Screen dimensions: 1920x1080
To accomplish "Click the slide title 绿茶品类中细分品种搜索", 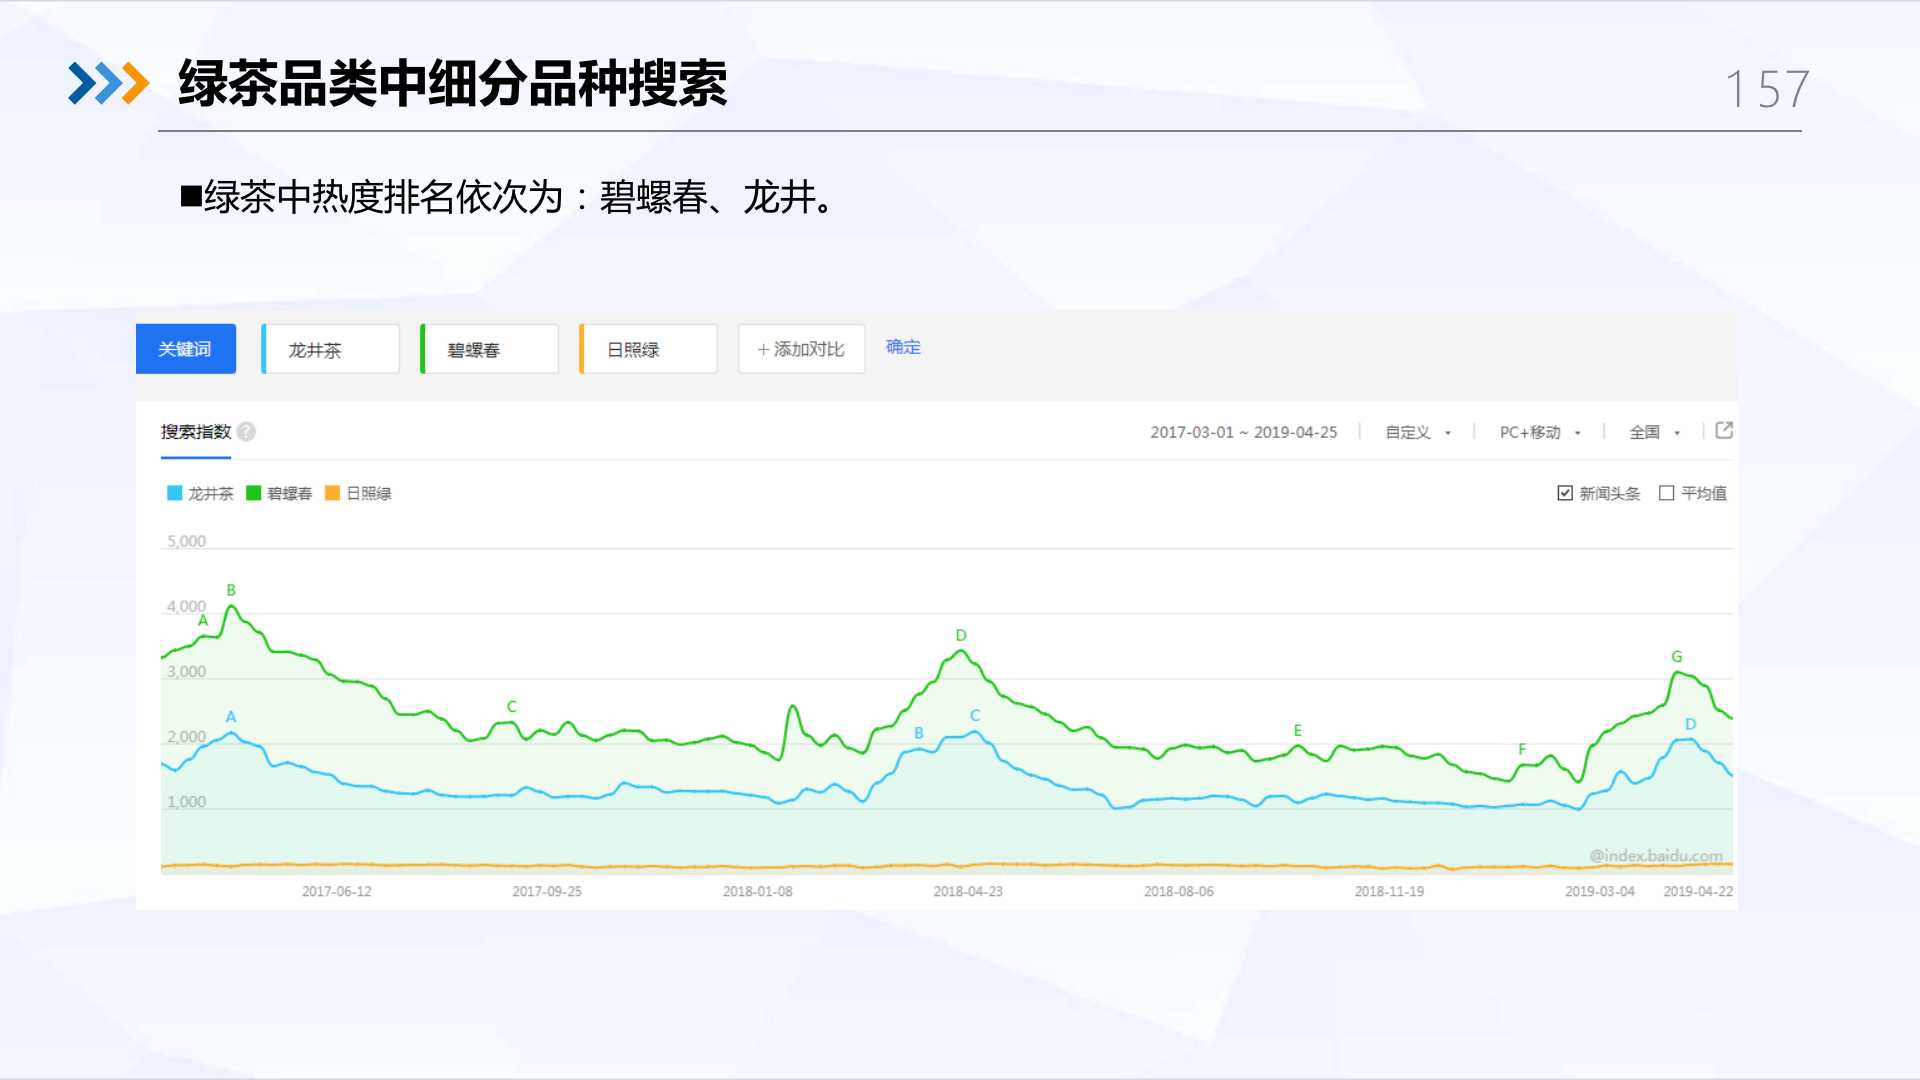I will [x=453, y=83].
